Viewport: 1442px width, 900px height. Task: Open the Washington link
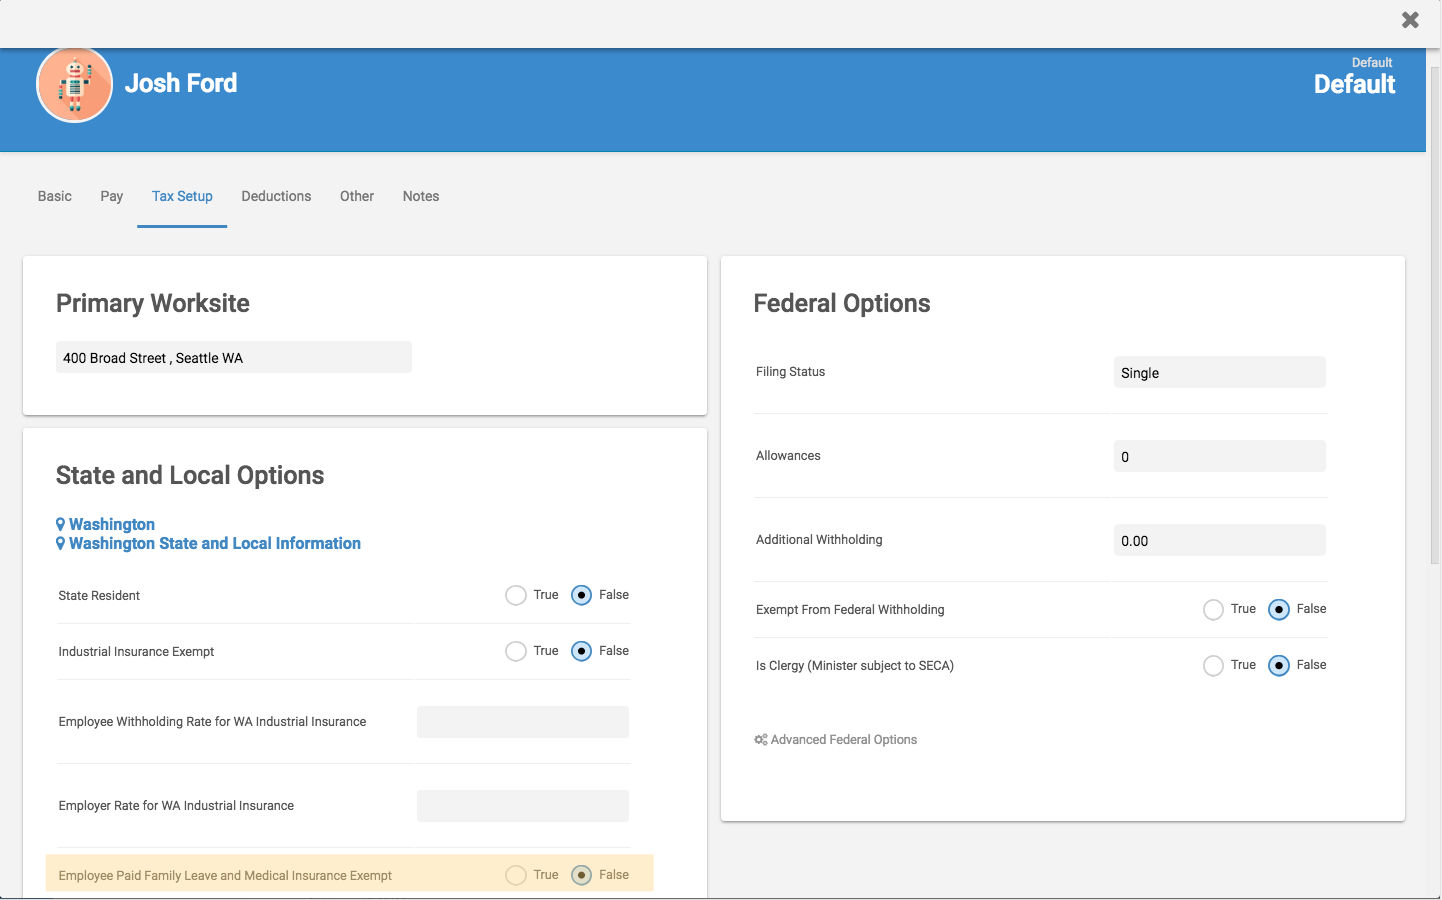pos(112,524)
